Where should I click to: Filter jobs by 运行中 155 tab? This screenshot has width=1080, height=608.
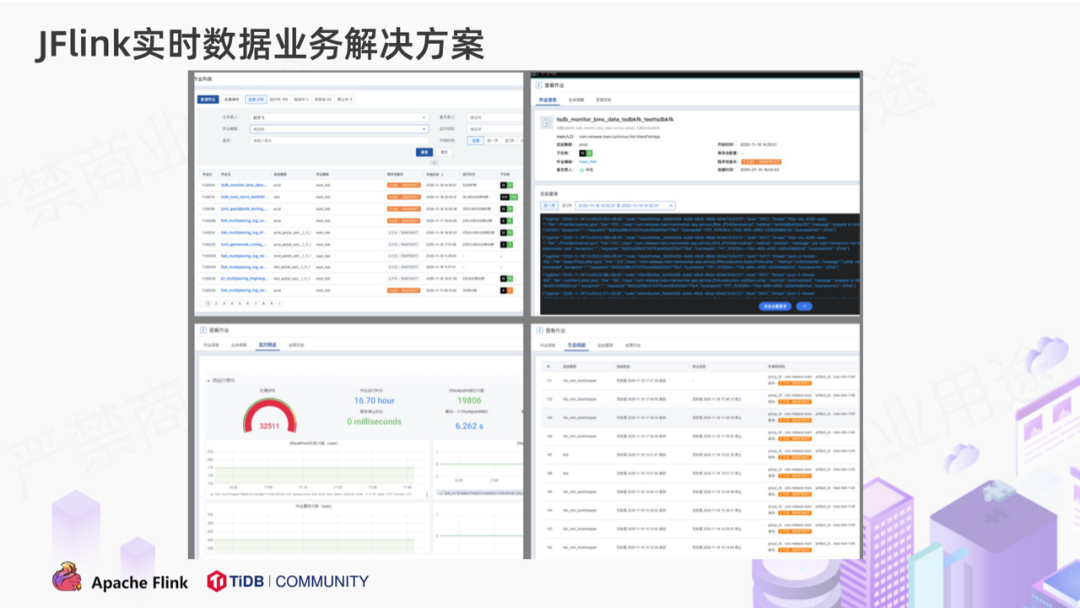tap(278, 100)
